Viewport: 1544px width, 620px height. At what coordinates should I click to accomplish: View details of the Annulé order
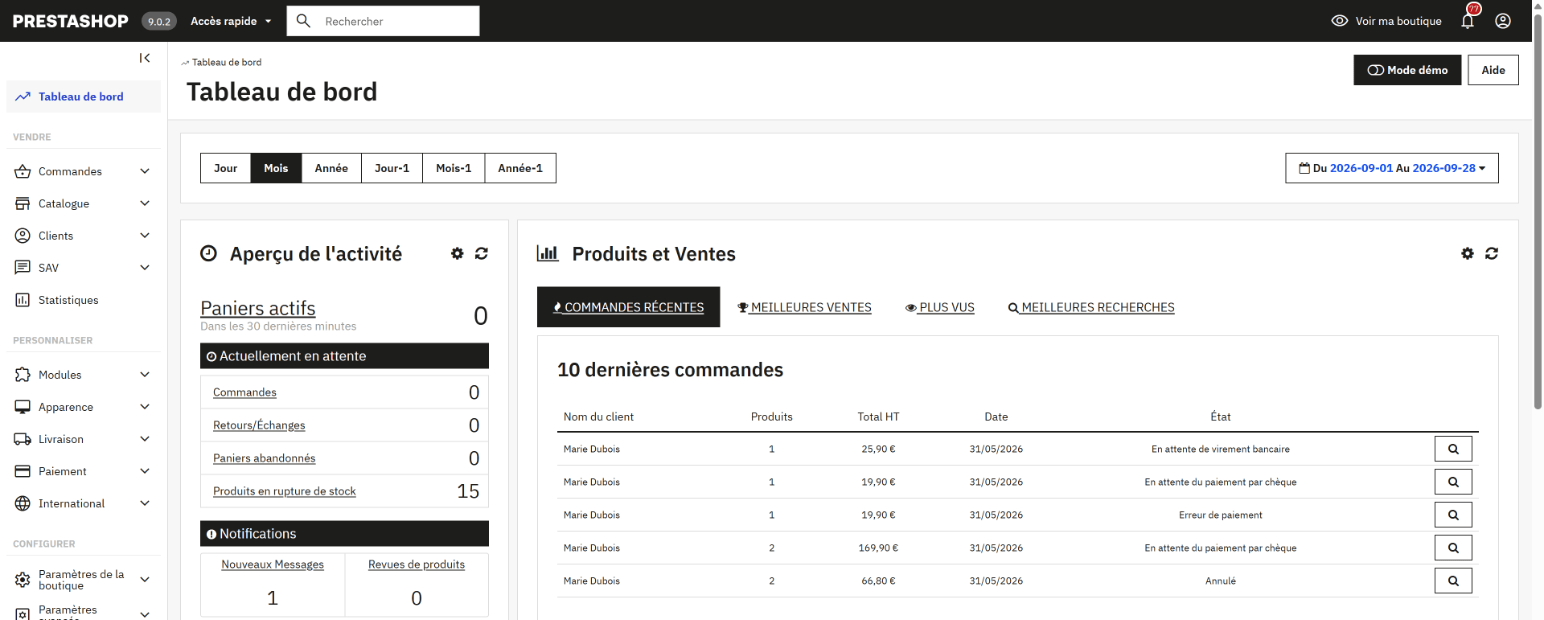(1453, 581)
